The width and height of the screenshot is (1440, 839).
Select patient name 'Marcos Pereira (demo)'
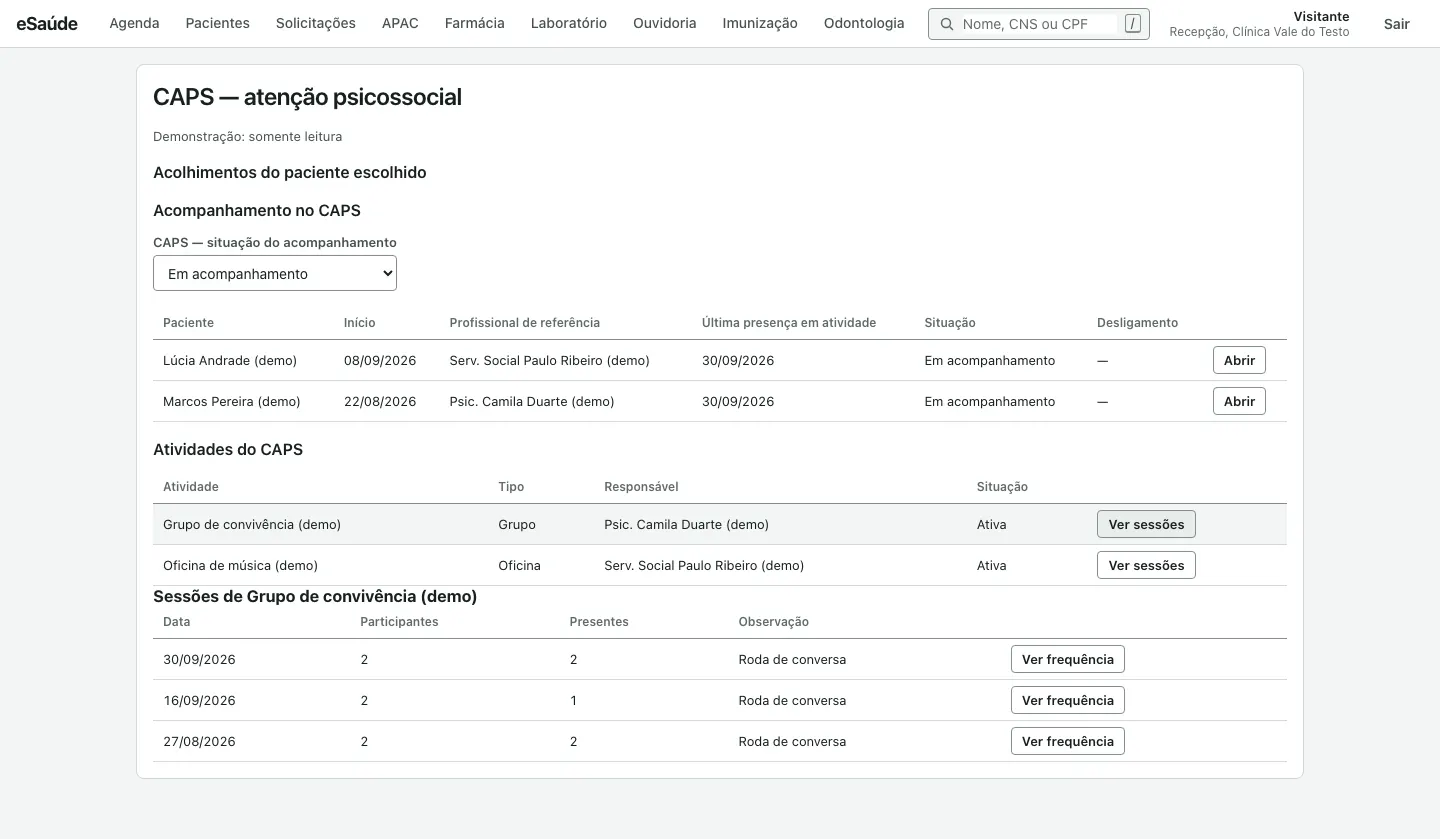click(232, 401)
